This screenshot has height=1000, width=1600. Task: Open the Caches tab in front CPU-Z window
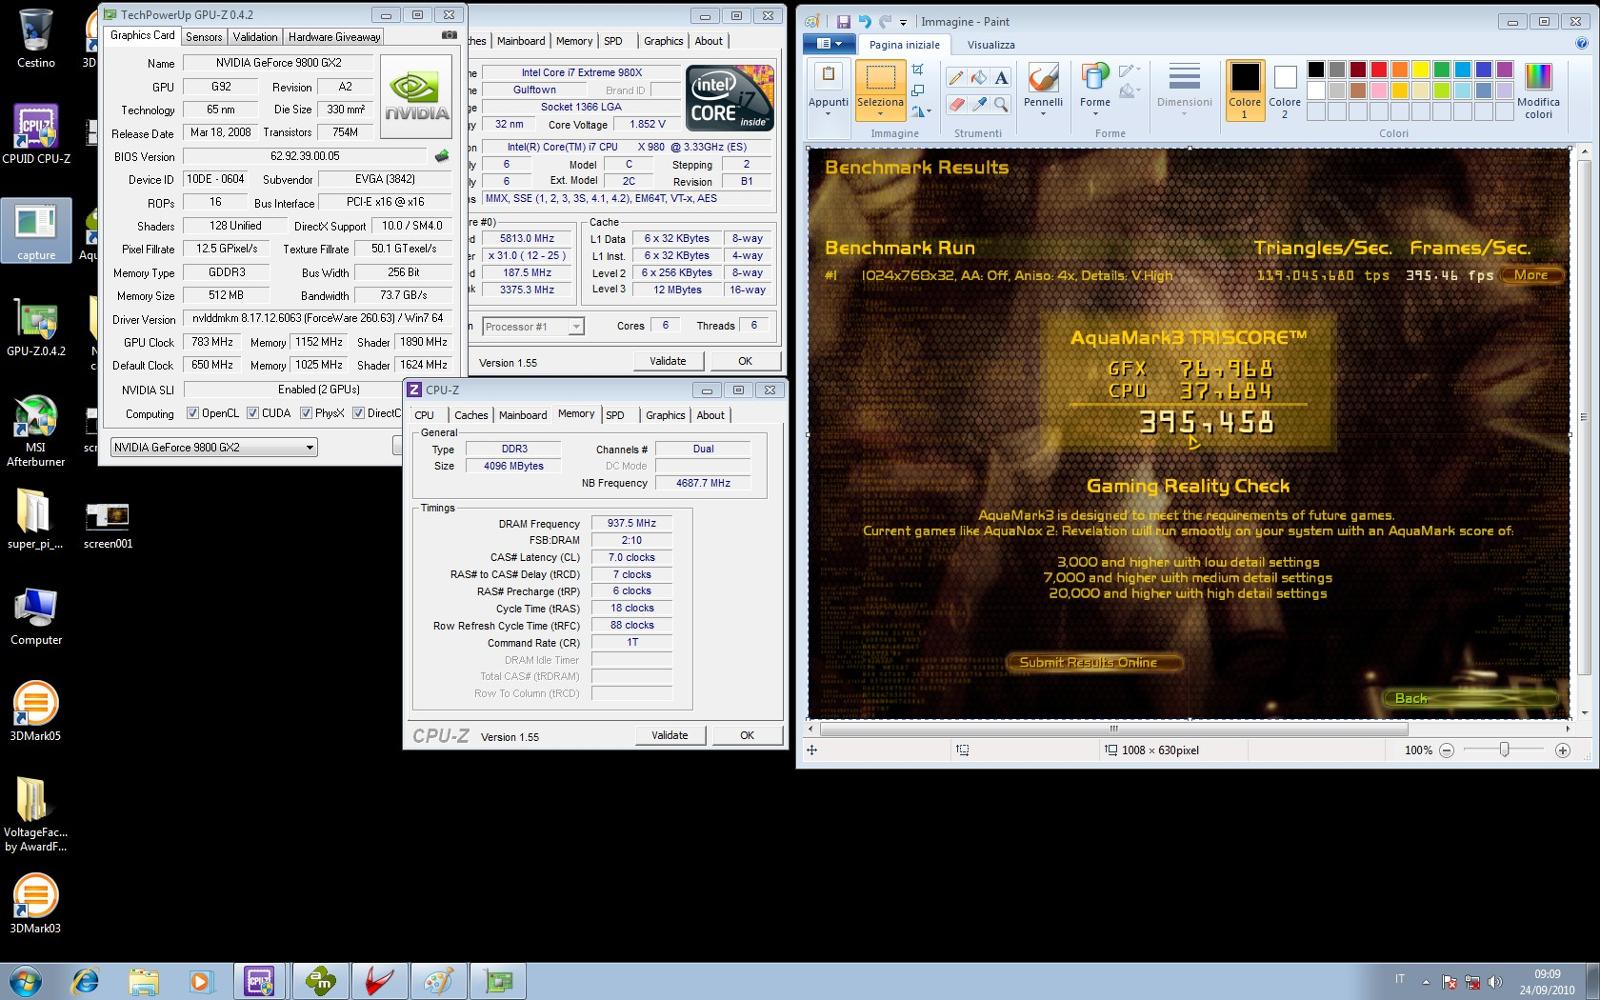471,415
